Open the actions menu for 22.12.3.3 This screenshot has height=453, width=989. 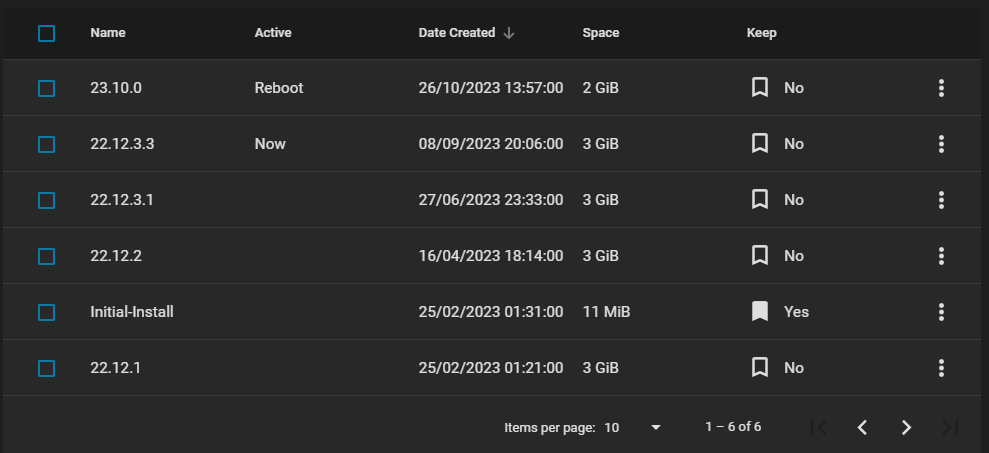pyautogui.click(x=941, y=144)
